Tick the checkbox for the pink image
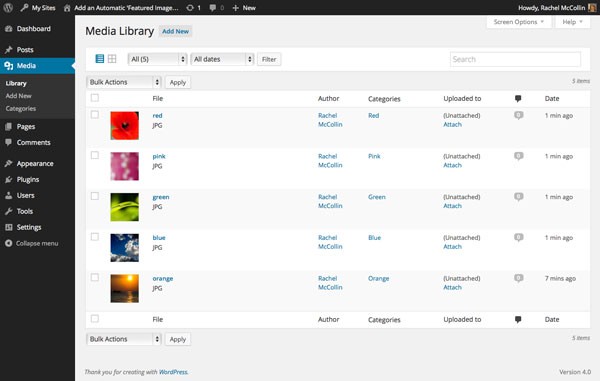The width and height of the screenshot is (600, 381). click(95, 155)
